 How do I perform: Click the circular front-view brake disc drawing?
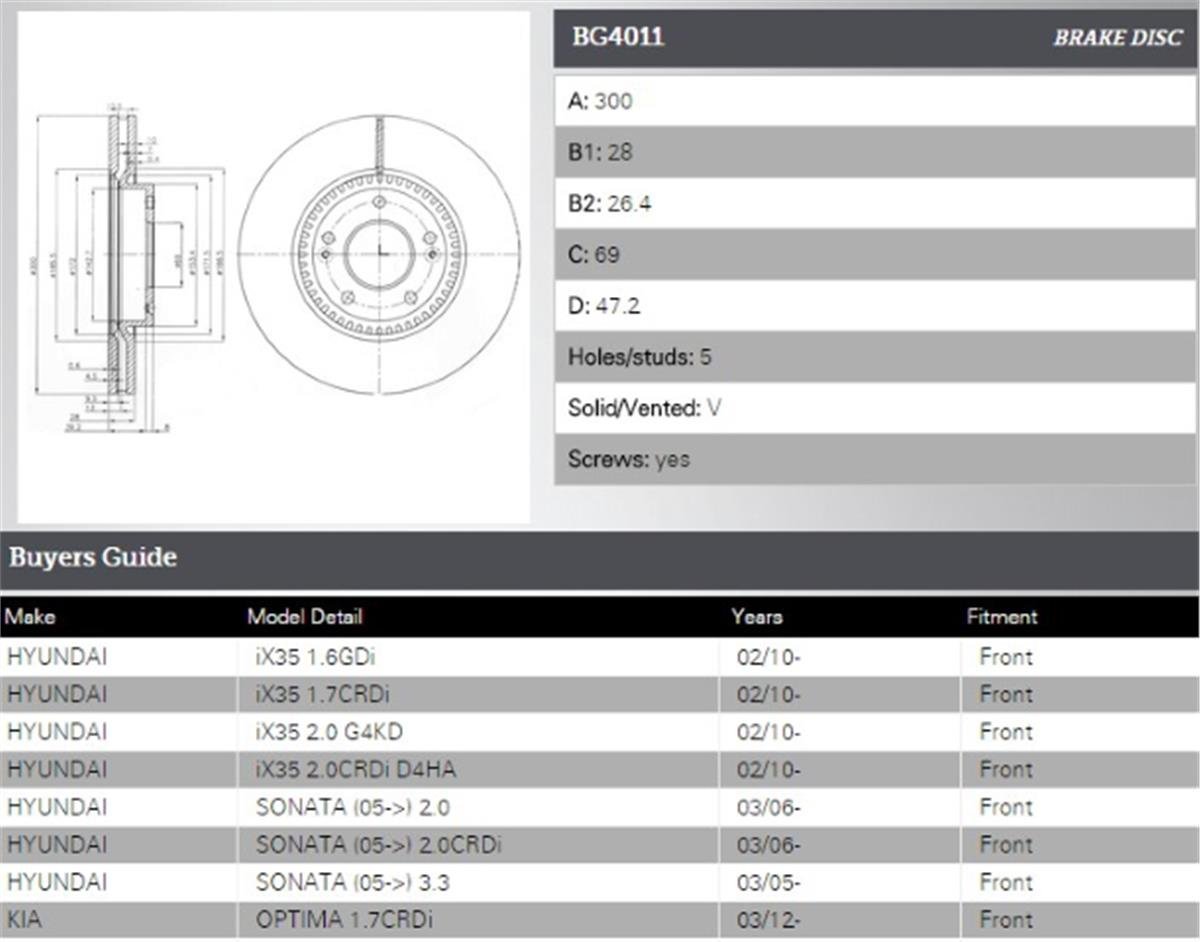pyautogui.click(x=379, y=254)
